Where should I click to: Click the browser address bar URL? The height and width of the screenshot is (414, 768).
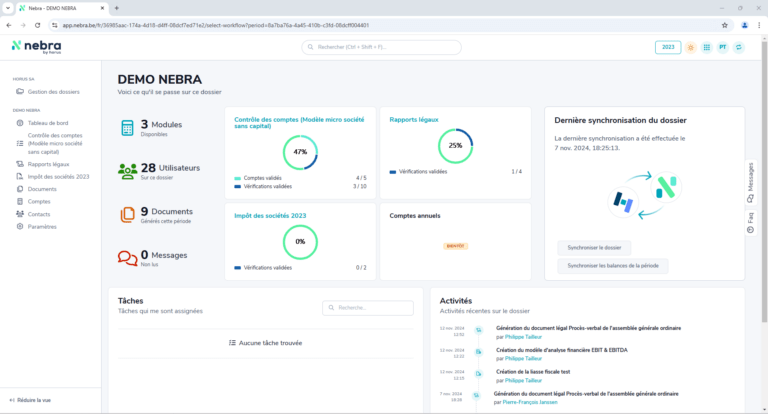click(x=216, y=25)
